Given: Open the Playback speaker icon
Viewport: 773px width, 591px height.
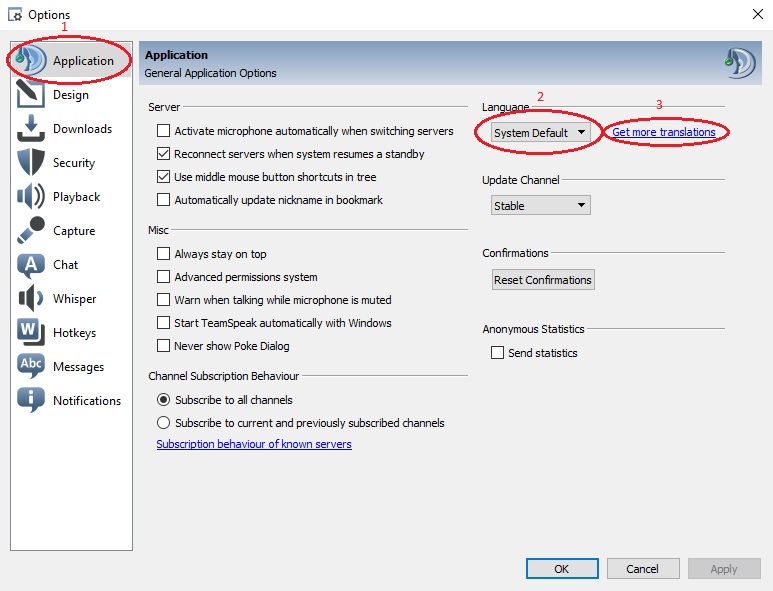Looking at the screenshot, I should [31, 196].
